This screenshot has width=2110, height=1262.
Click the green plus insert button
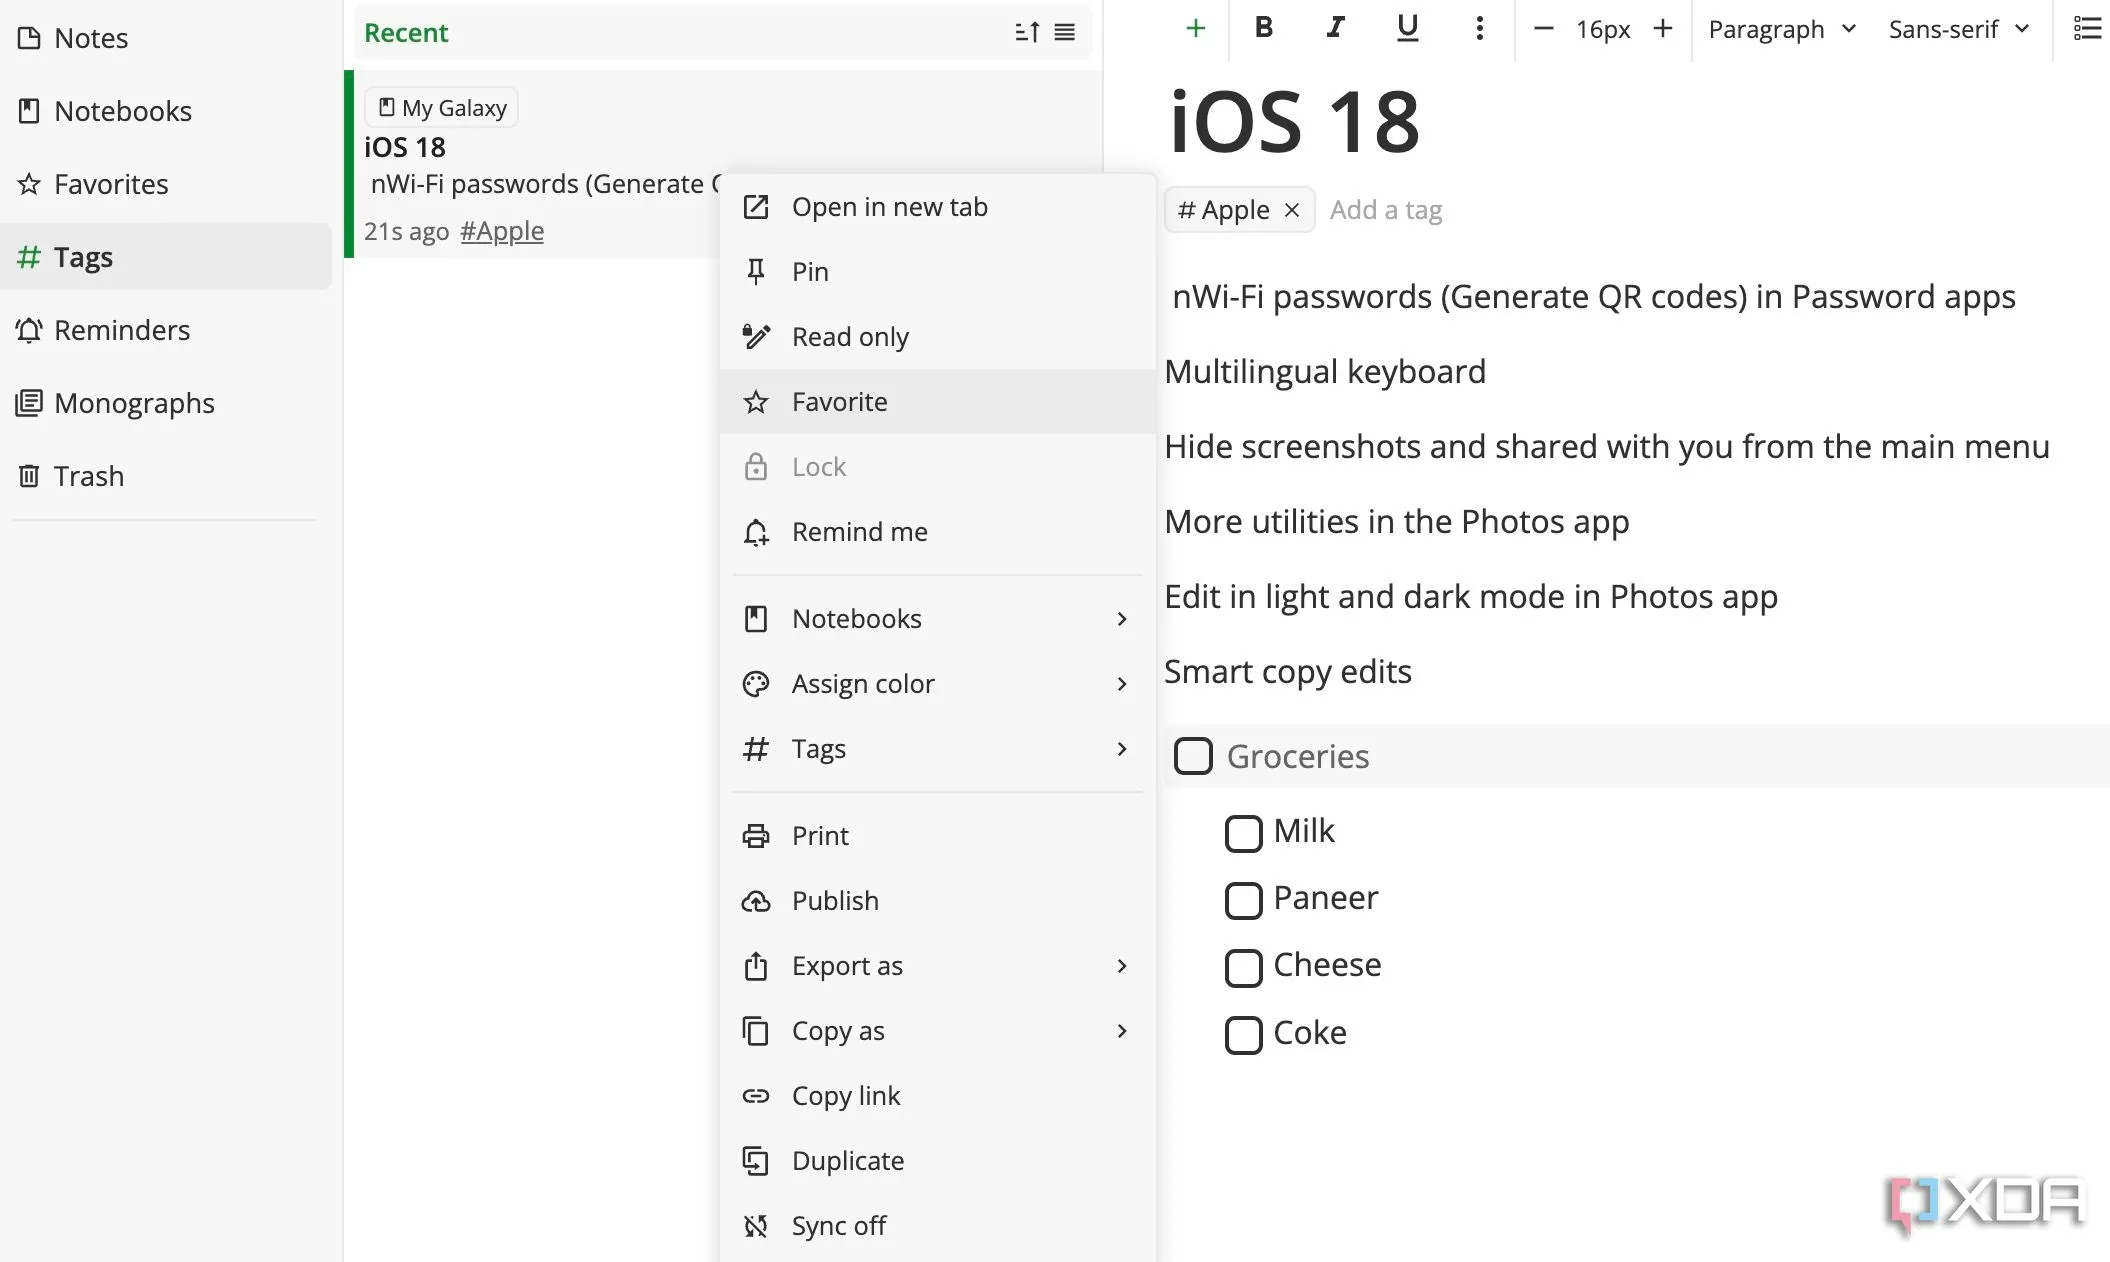1195,29
